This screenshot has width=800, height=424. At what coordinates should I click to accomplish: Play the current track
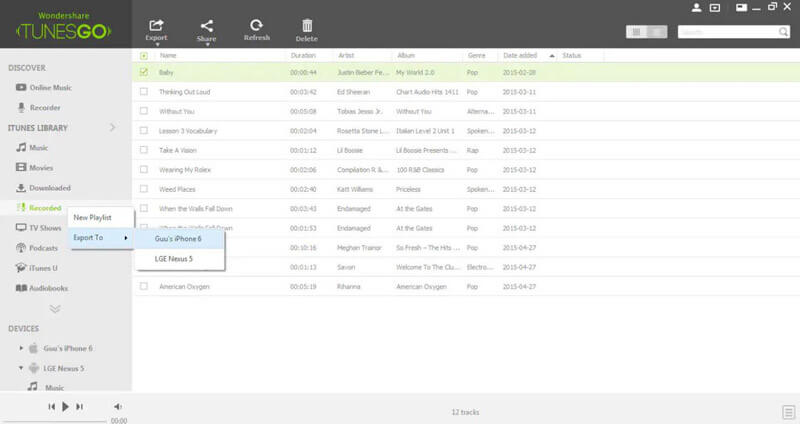[65, 407]
